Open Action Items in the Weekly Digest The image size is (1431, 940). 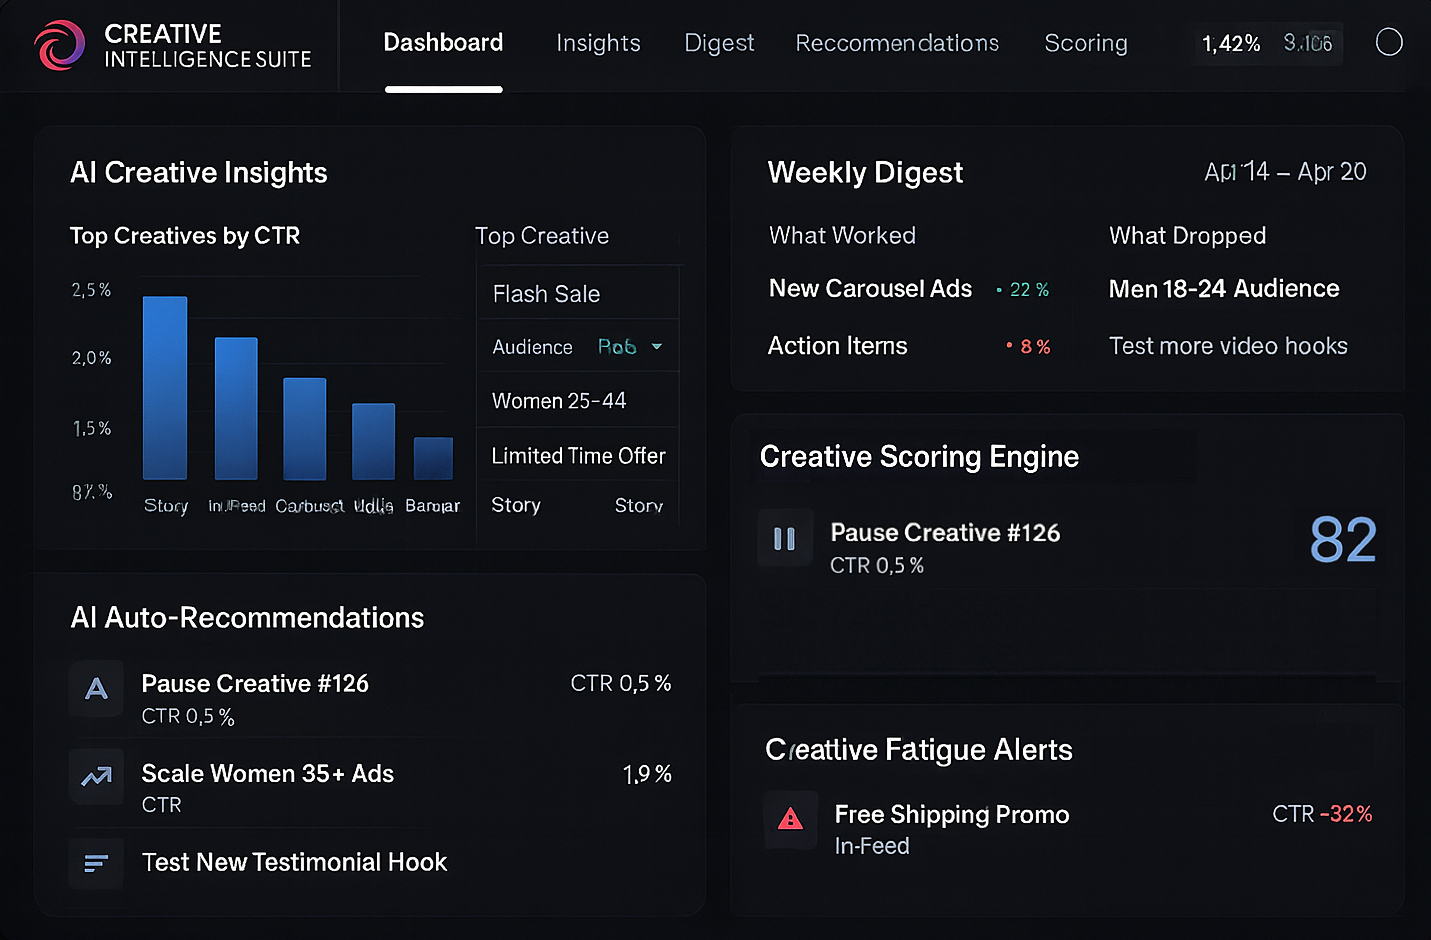point(837,345)
